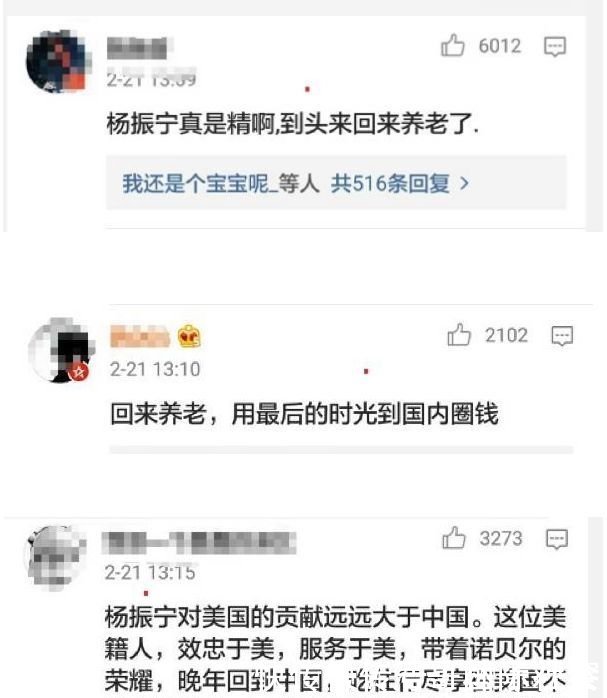
Task: Select the comment text 回来养老，用最后的时光到国内圈钱
Action: click(x=304, y=414)
